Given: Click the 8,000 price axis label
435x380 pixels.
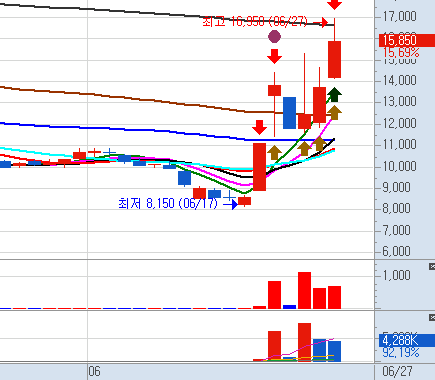Looking at the screenshot, I should (397, 208).
